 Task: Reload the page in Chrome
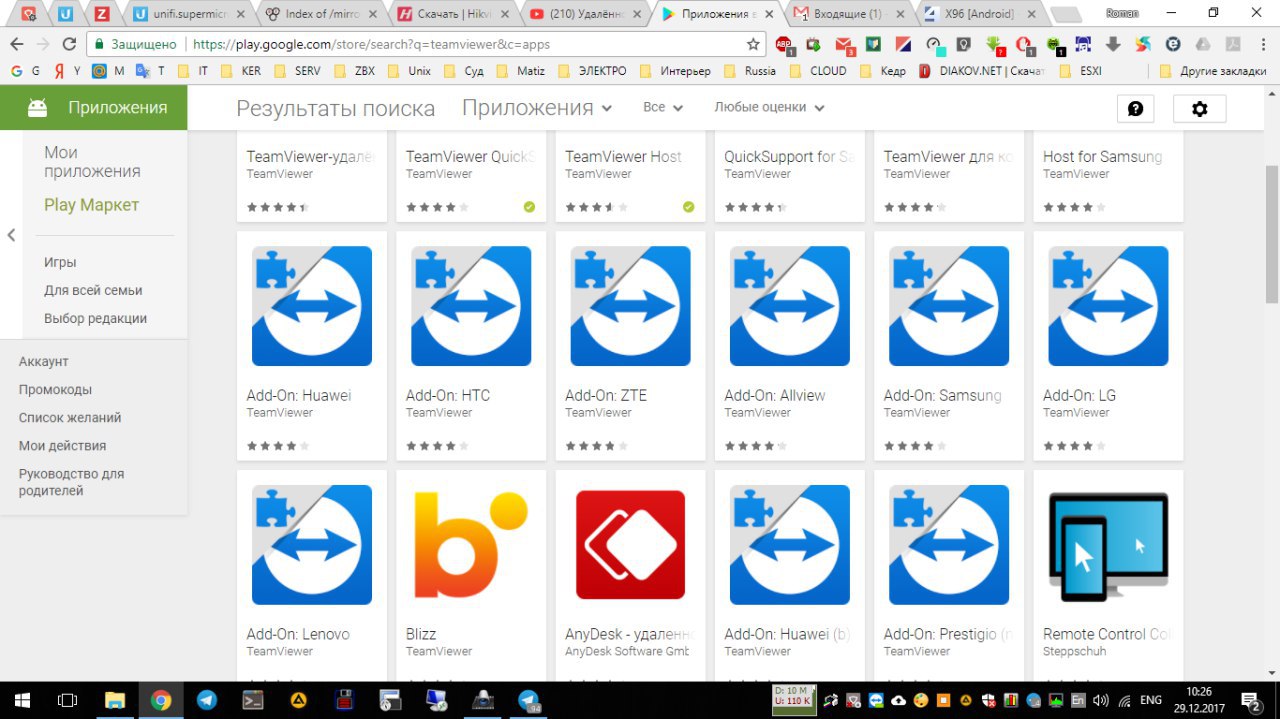point(69,44)
